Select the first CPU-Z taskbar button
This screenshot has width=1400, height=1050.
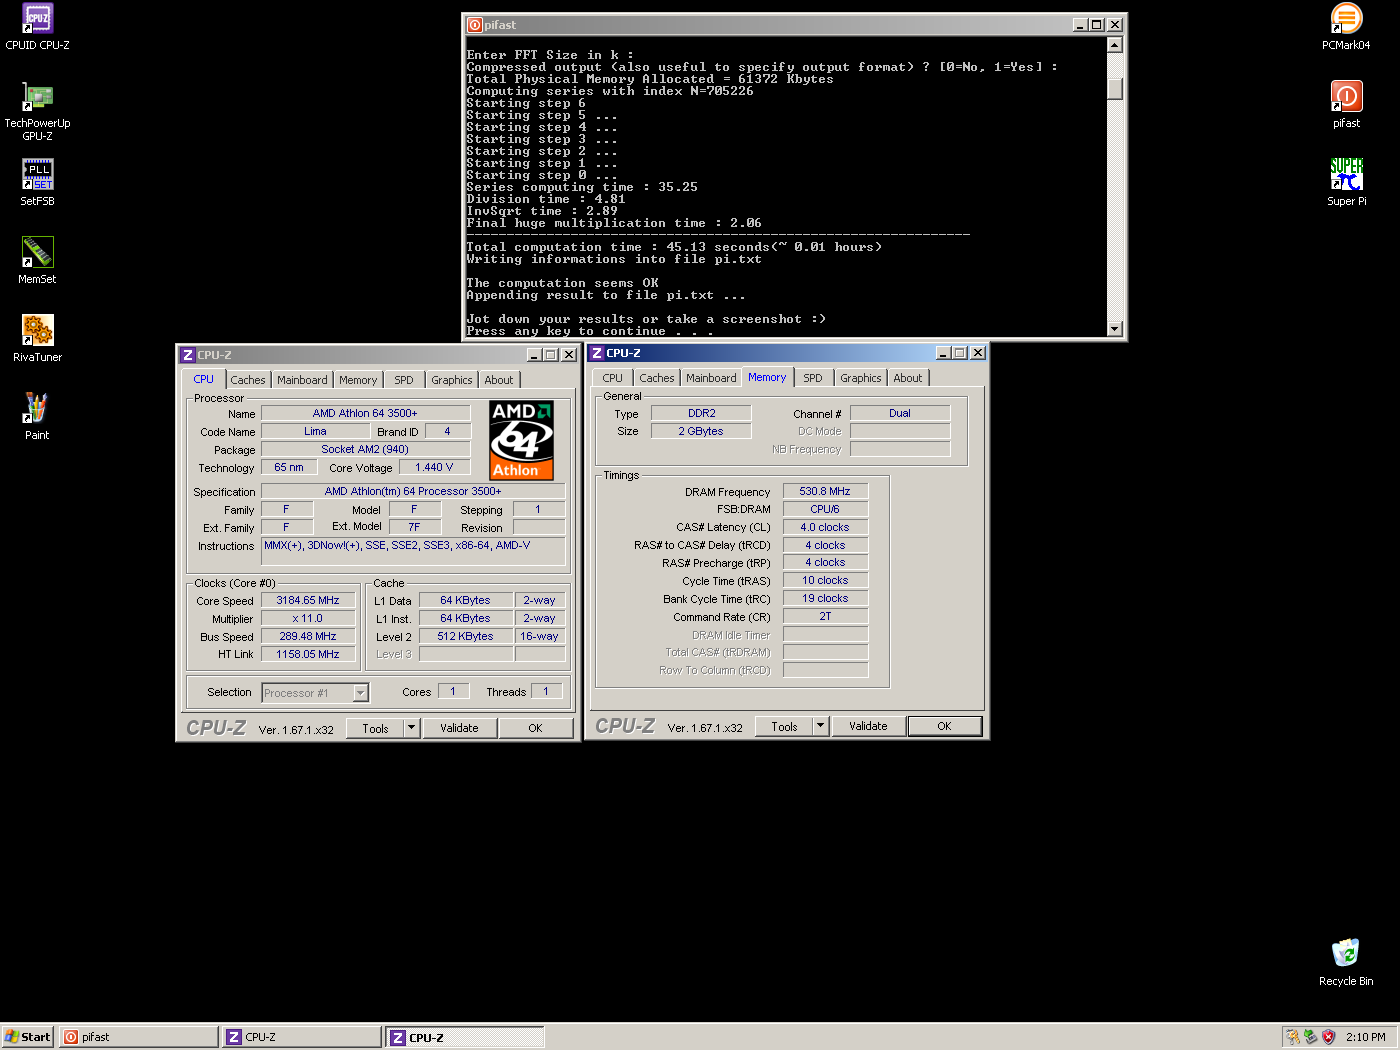coord(301,1037)
